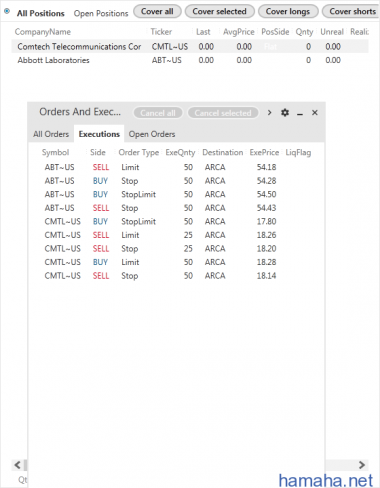Select Abbott Laboratories position row
Viewport: 380px width, 488px height.
[190, 60]
